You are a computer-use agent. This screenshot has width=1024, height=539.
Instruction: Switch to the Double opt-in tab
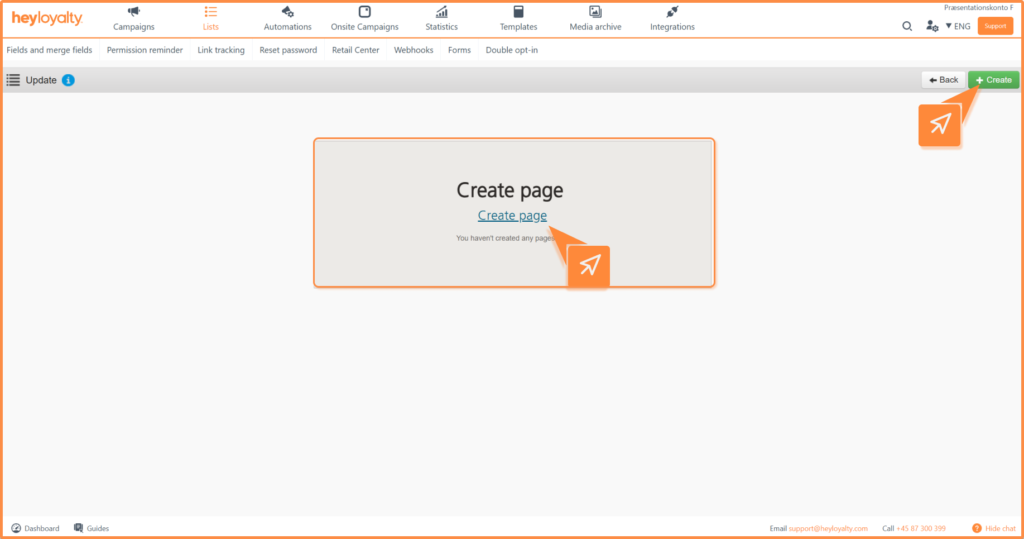[x=511, y=50]
